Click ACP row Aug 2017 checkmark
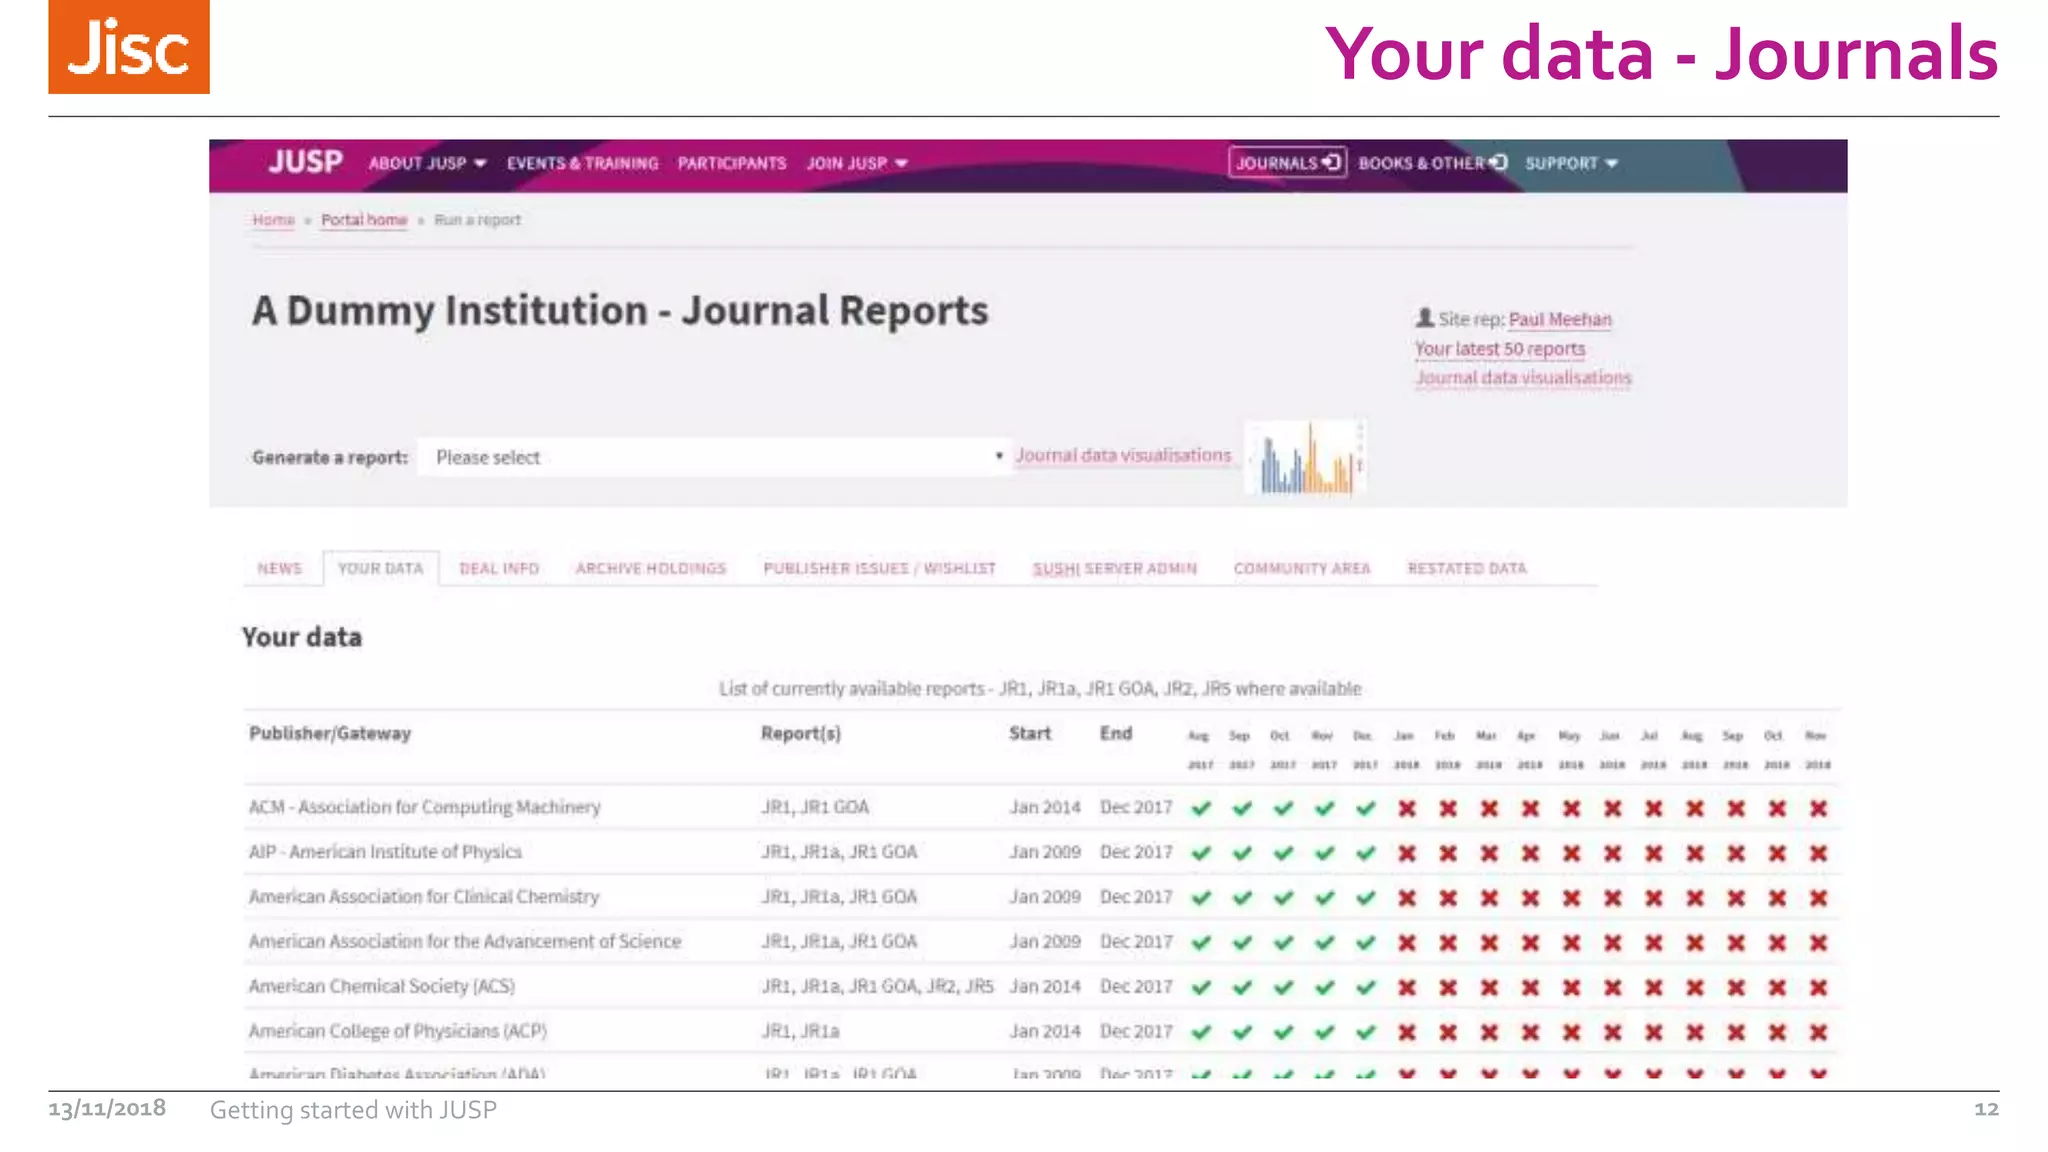Image resolution: width=2048 pixels, height=1152 pixels. [x=1201, y=1032]
